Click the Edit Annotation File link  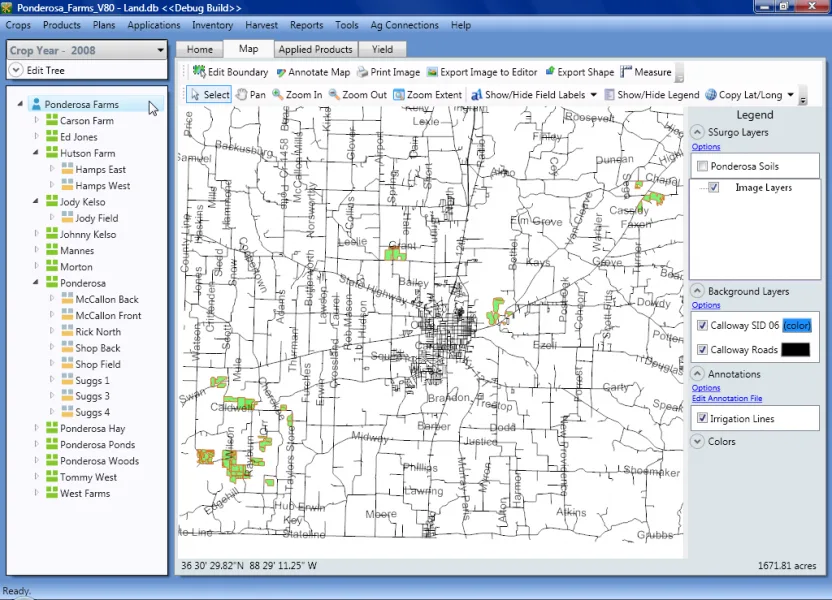(x=727, y=398)
